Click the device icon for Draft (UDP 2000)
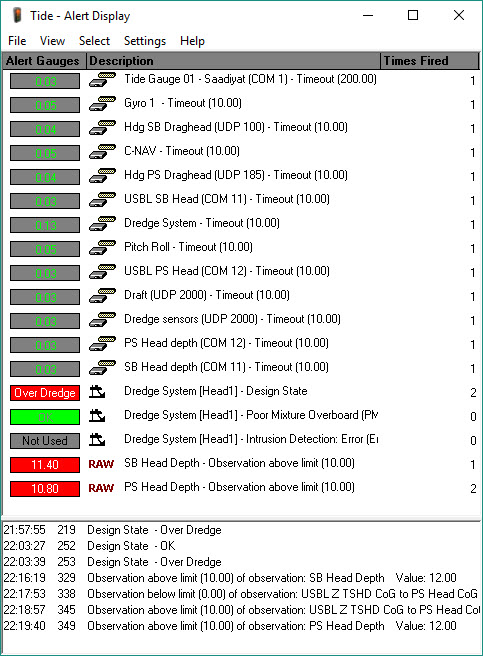 pyautogui.click(x=102, y=296)
